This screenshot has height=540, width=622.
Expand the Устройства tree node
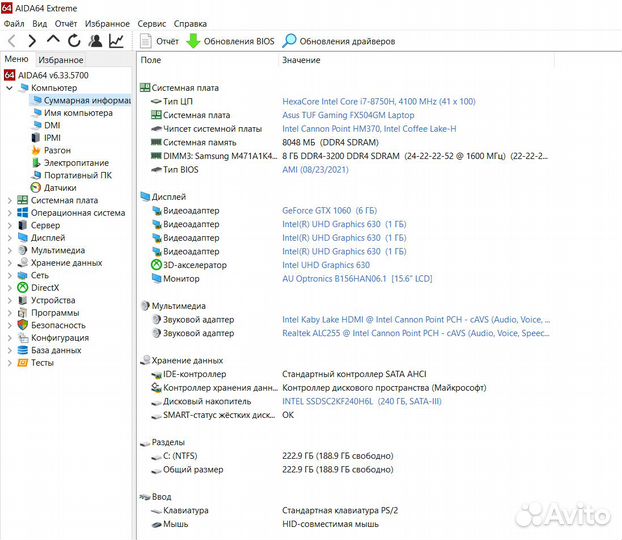point(10,300)
